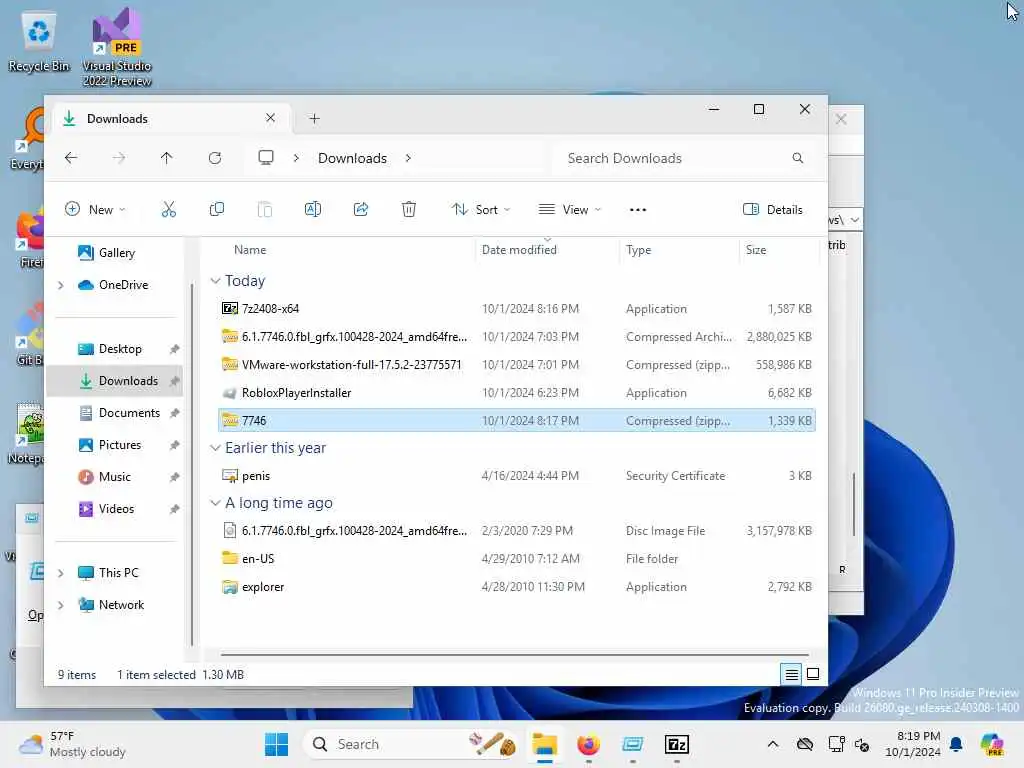
Task: Click the Delete trash can icon
Action: tap(409, 210)
